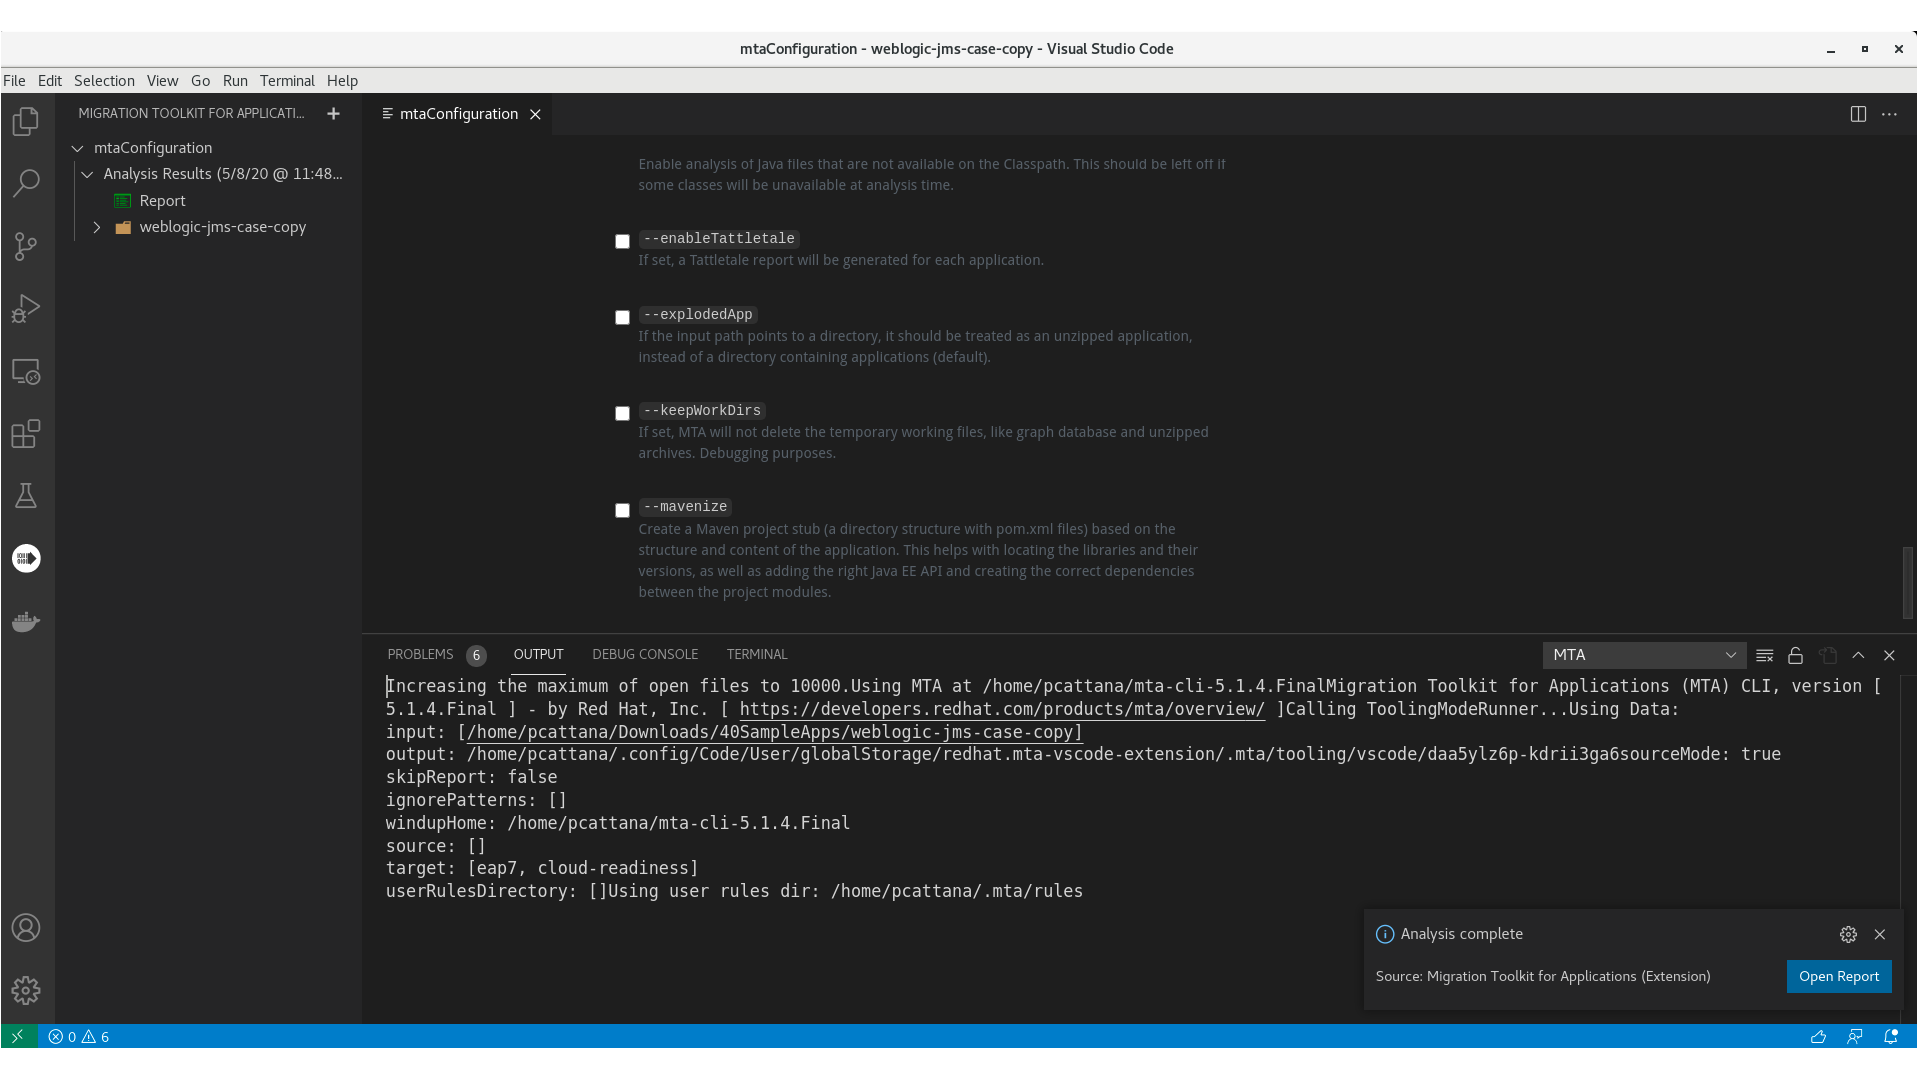
Task: Click the editor vertical scrollbar thumb
Action: pyautogui.click(x=1907, y=583)
